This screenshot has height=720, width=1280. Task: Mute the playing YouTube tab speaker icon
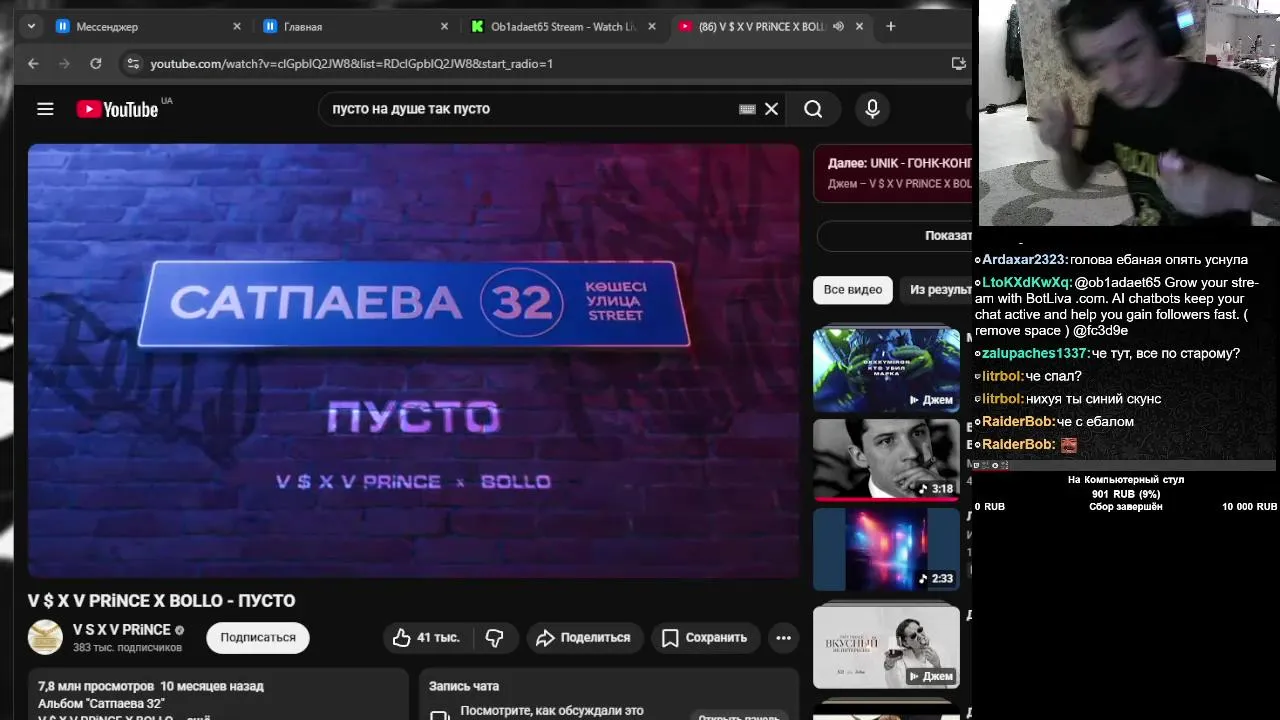point(838,26)
